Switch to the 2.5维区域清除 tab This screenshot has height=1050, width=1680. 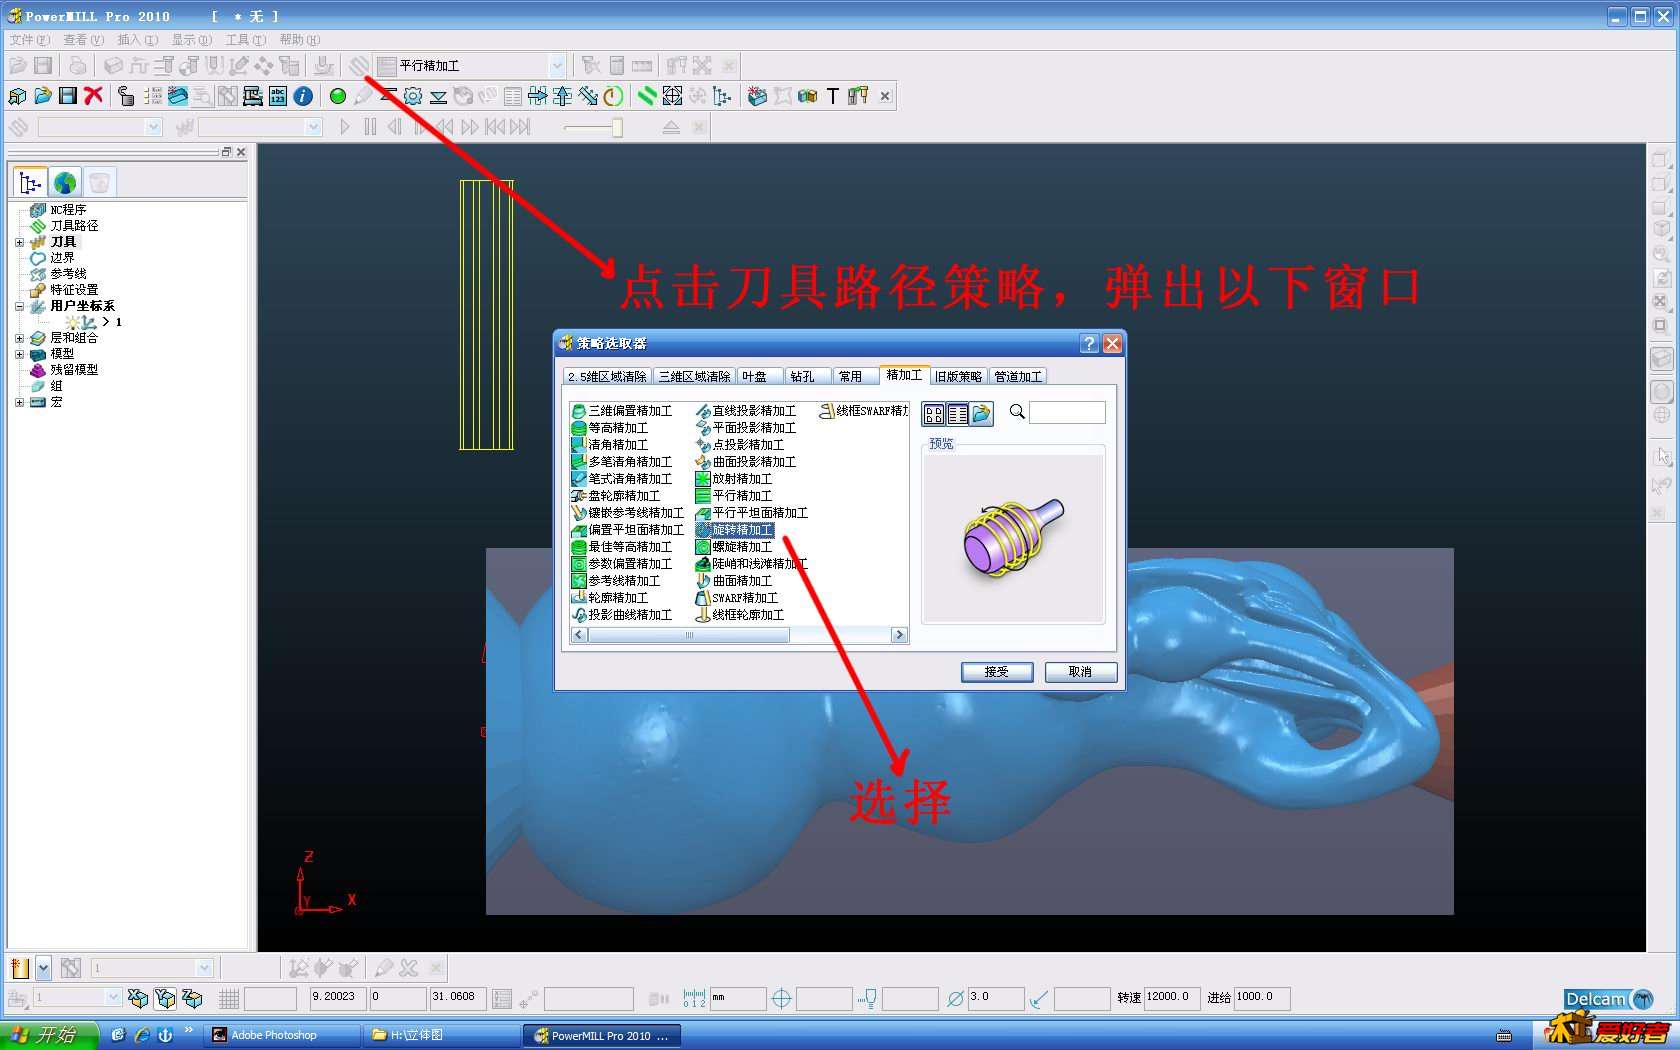pyautogui.click(x=607, y=377)
